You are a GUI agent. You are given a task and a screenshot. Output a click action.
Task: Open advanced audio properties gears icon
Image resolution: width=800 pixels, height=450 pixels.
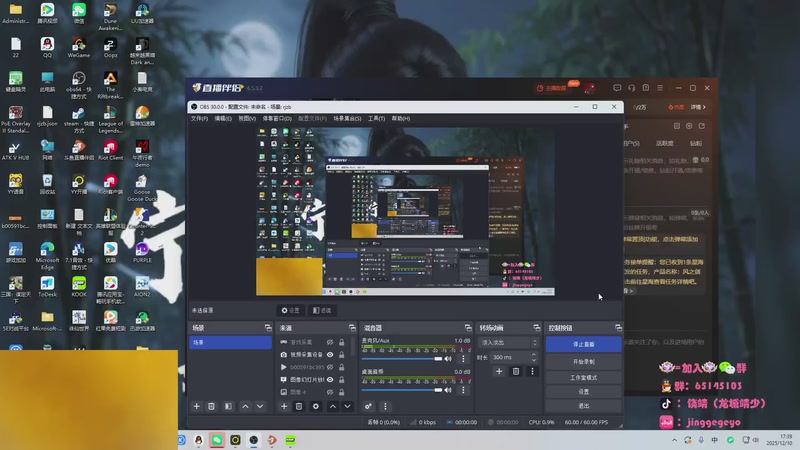tap(368, 406)
